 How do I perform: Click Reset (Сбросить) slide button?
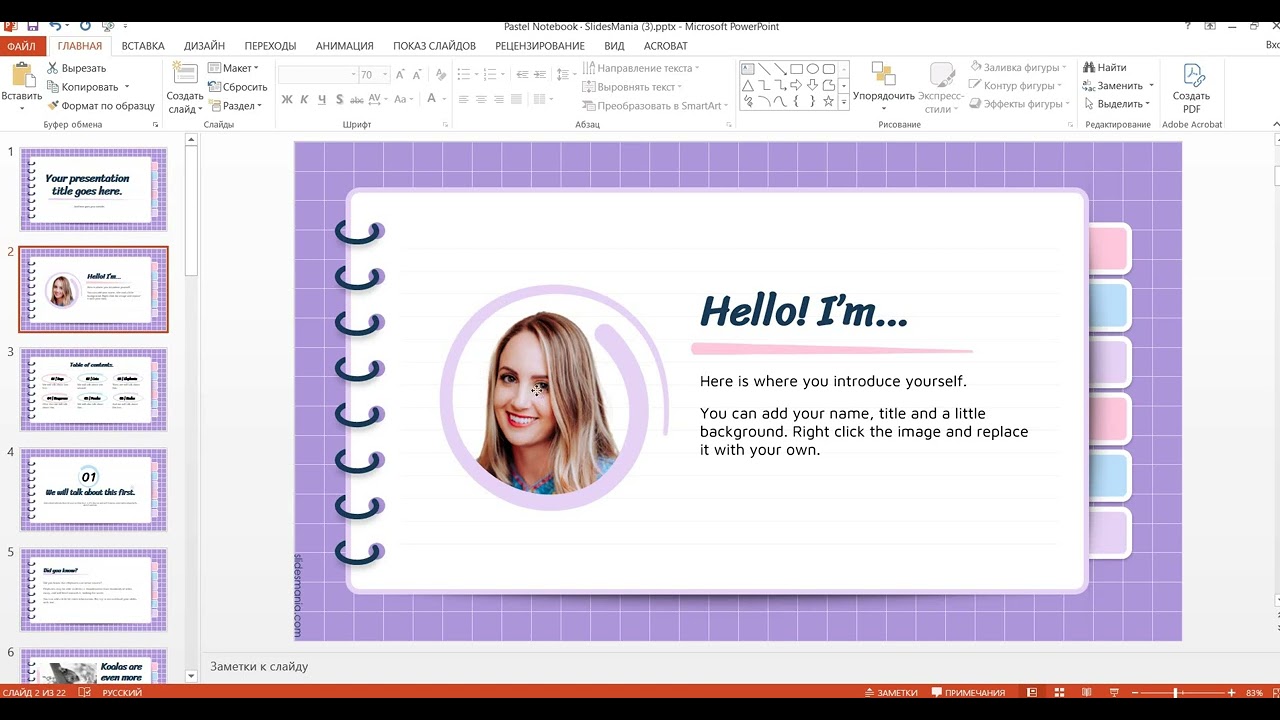pyautogui.click(x=238, y=87)
